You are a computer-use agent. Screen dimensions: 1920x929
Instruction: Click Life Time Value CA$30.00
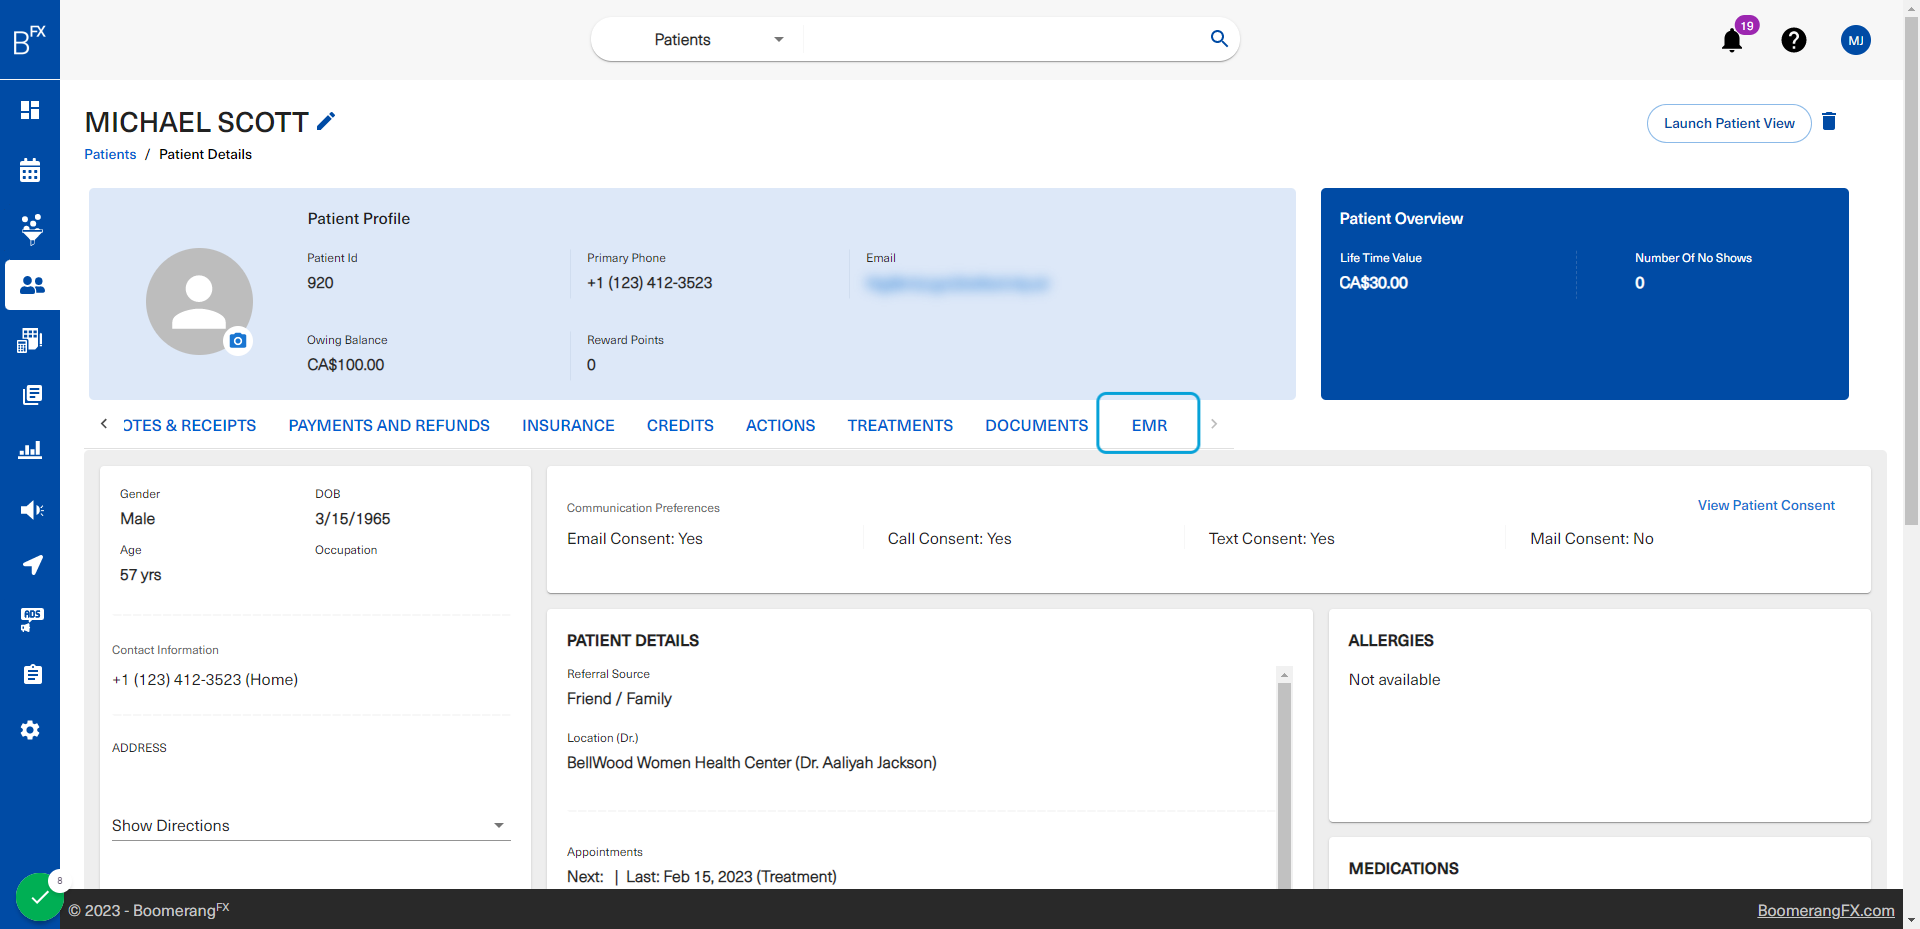tap(1373, 283)
